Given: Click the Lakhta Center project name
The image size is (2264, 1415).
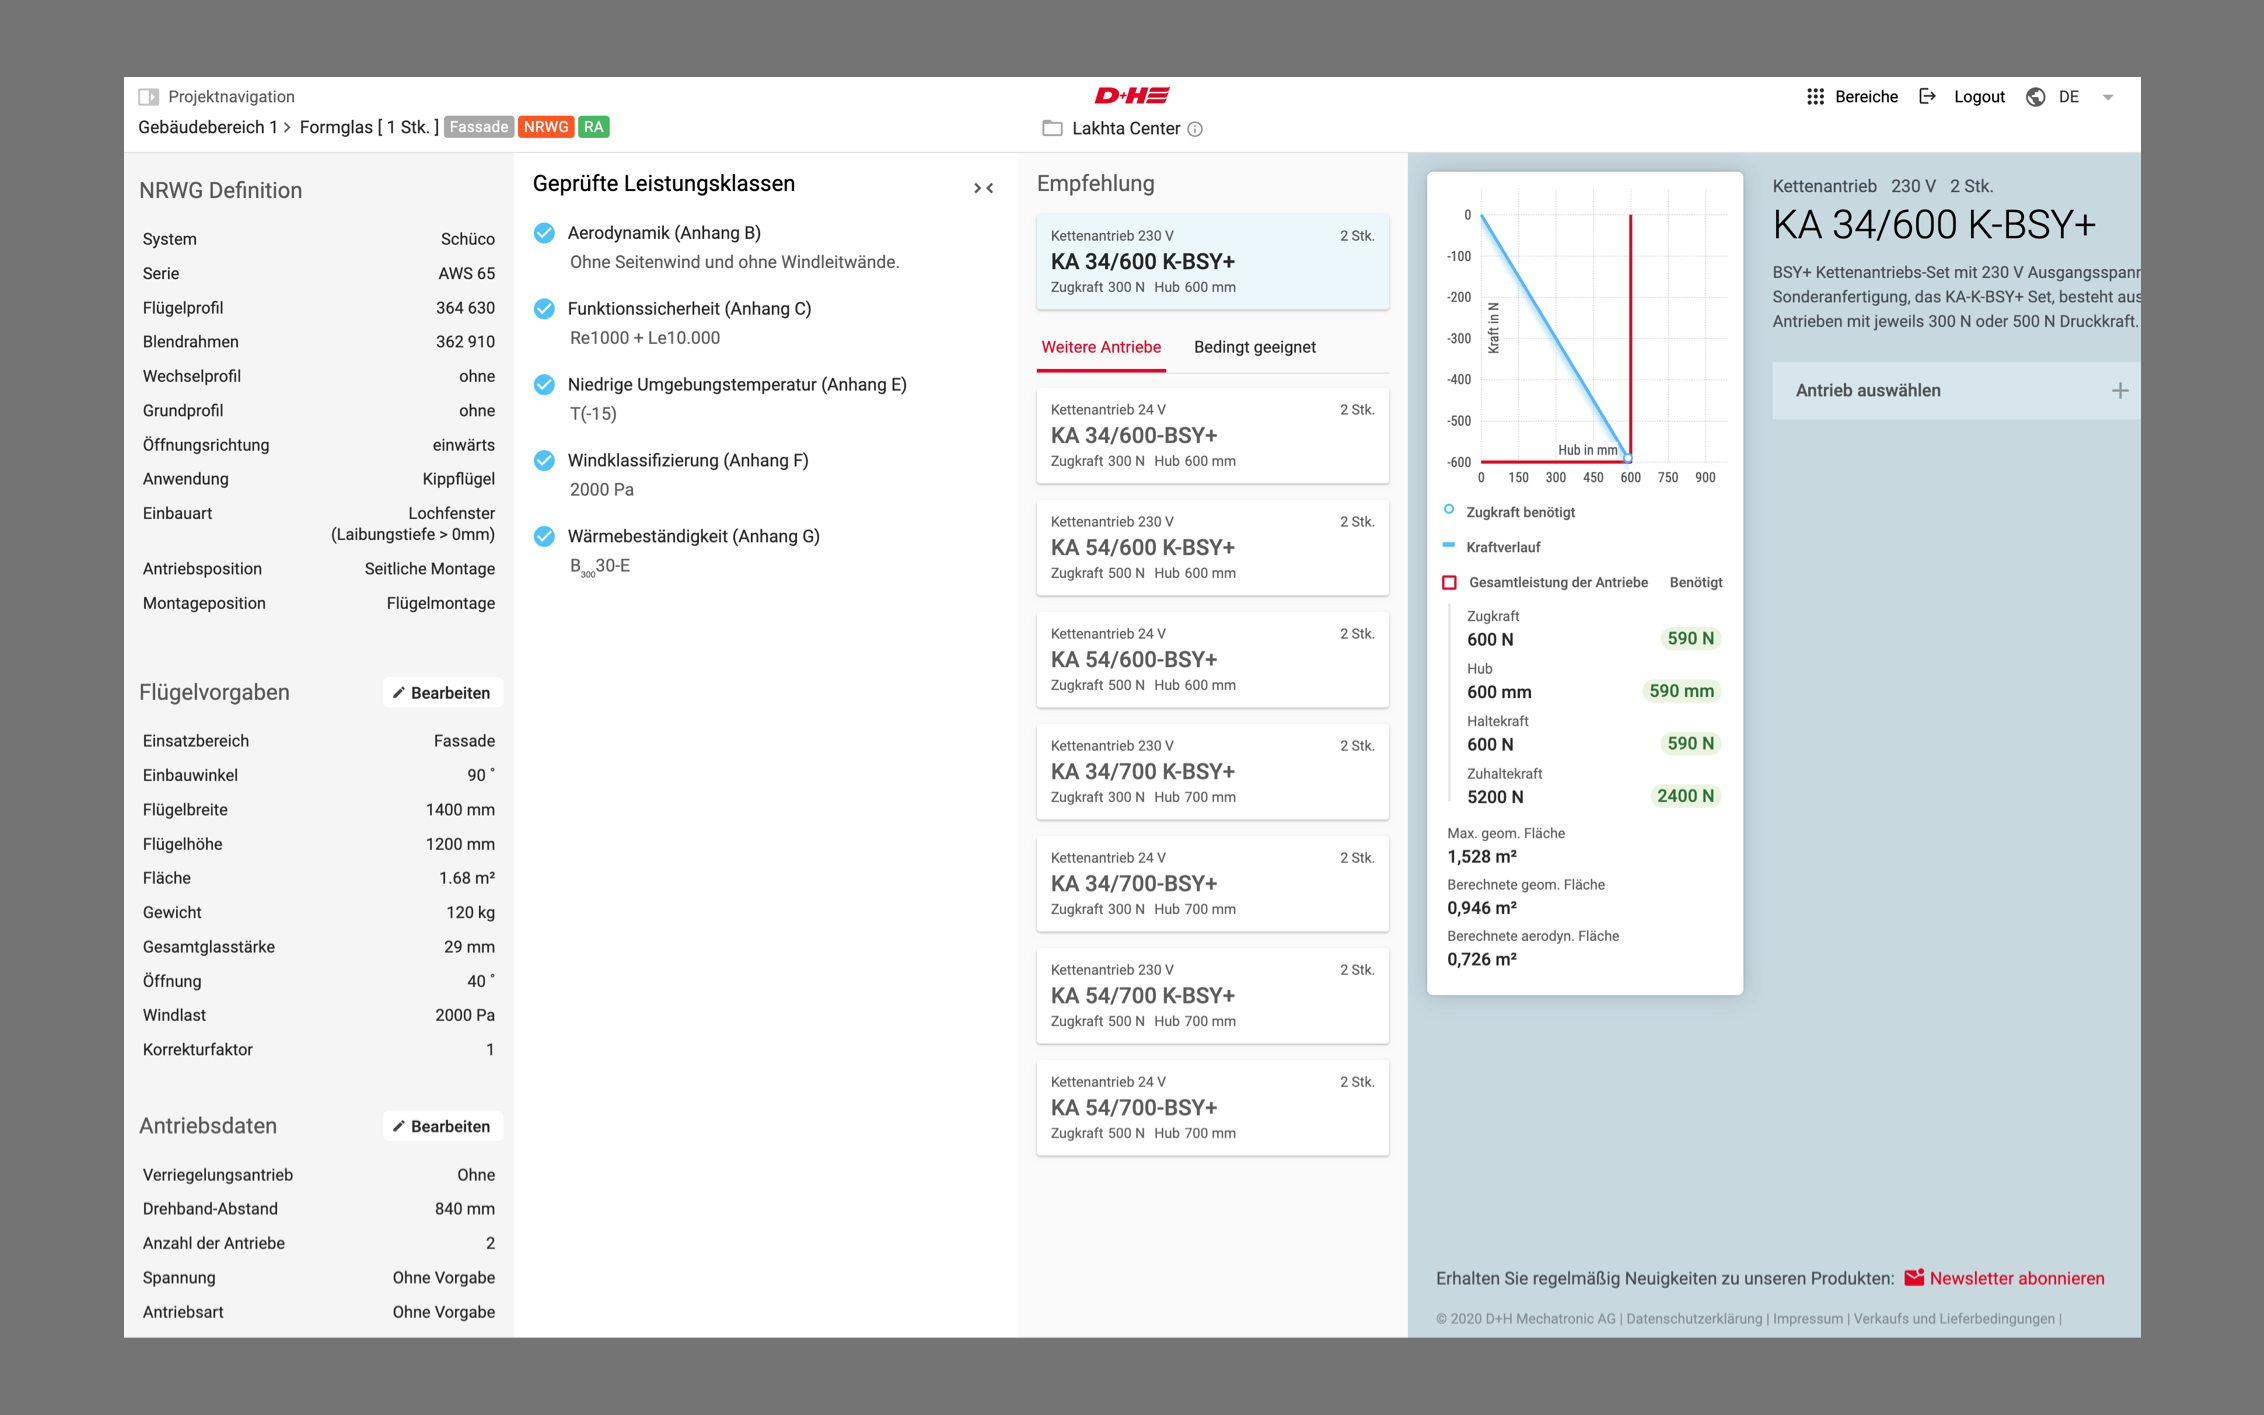Looking at the screenshot, I should 1126,129.
